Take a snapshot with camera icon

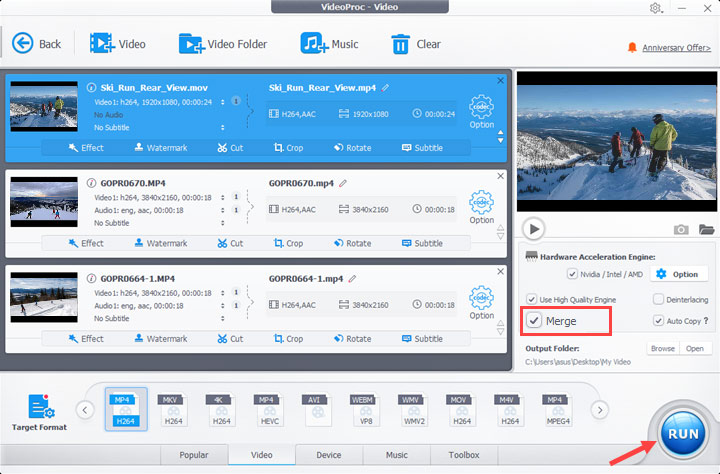pos(681,229)
